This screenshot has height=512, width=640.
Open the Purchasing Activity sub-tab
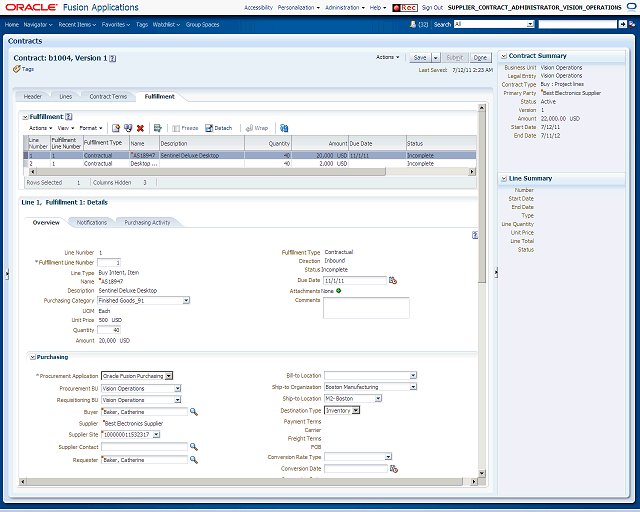point(147,223)
